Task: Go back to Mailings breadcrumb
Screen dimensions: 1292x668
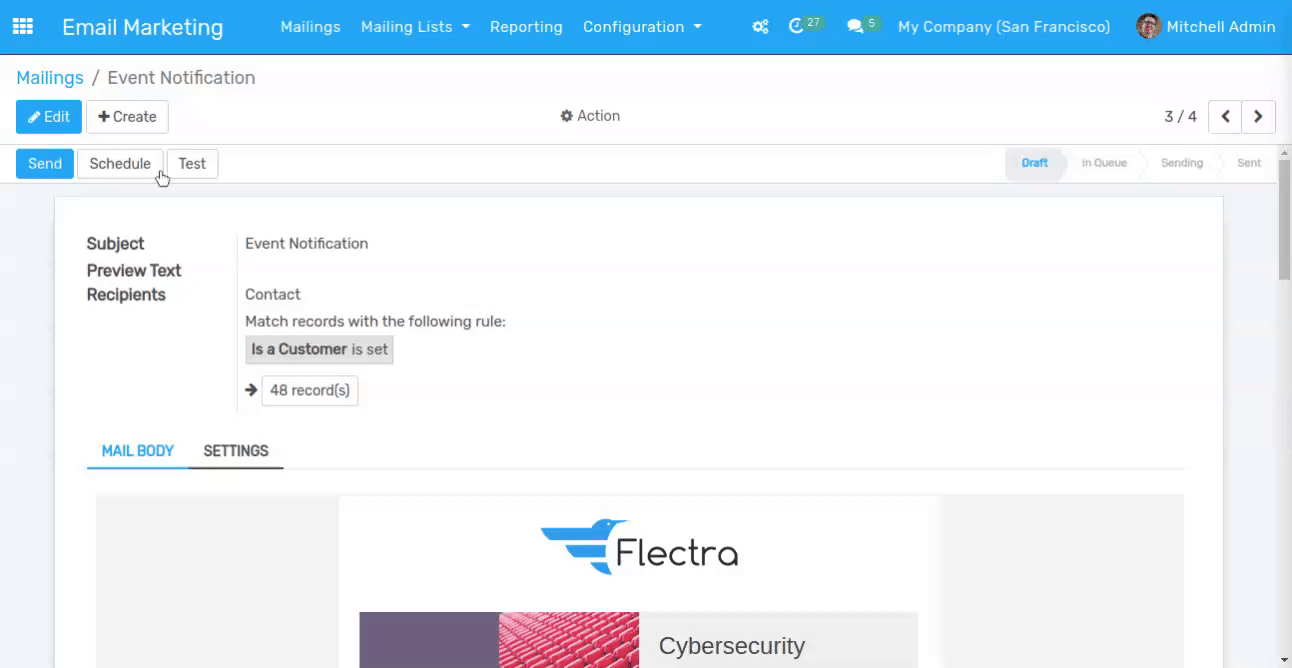Action: click(x=50, y=78)
